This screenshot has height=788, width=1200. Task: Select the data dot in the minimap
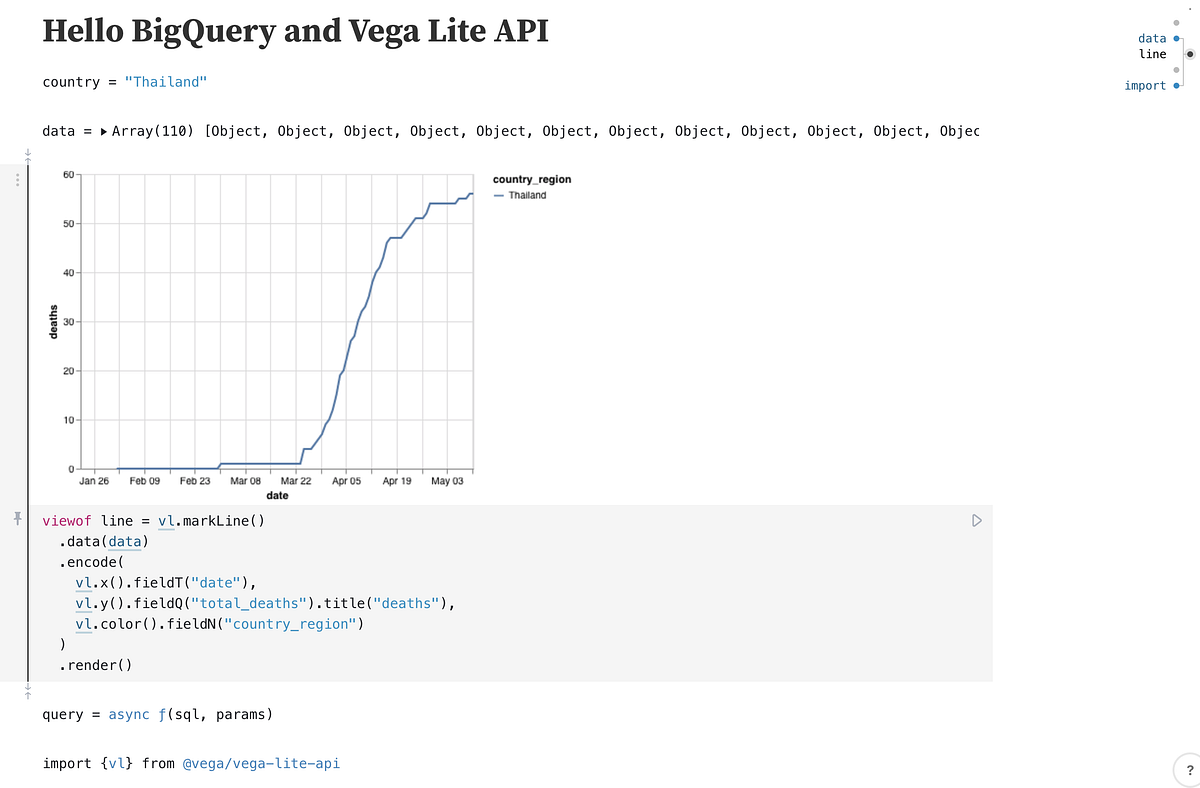coord(1177,38)
